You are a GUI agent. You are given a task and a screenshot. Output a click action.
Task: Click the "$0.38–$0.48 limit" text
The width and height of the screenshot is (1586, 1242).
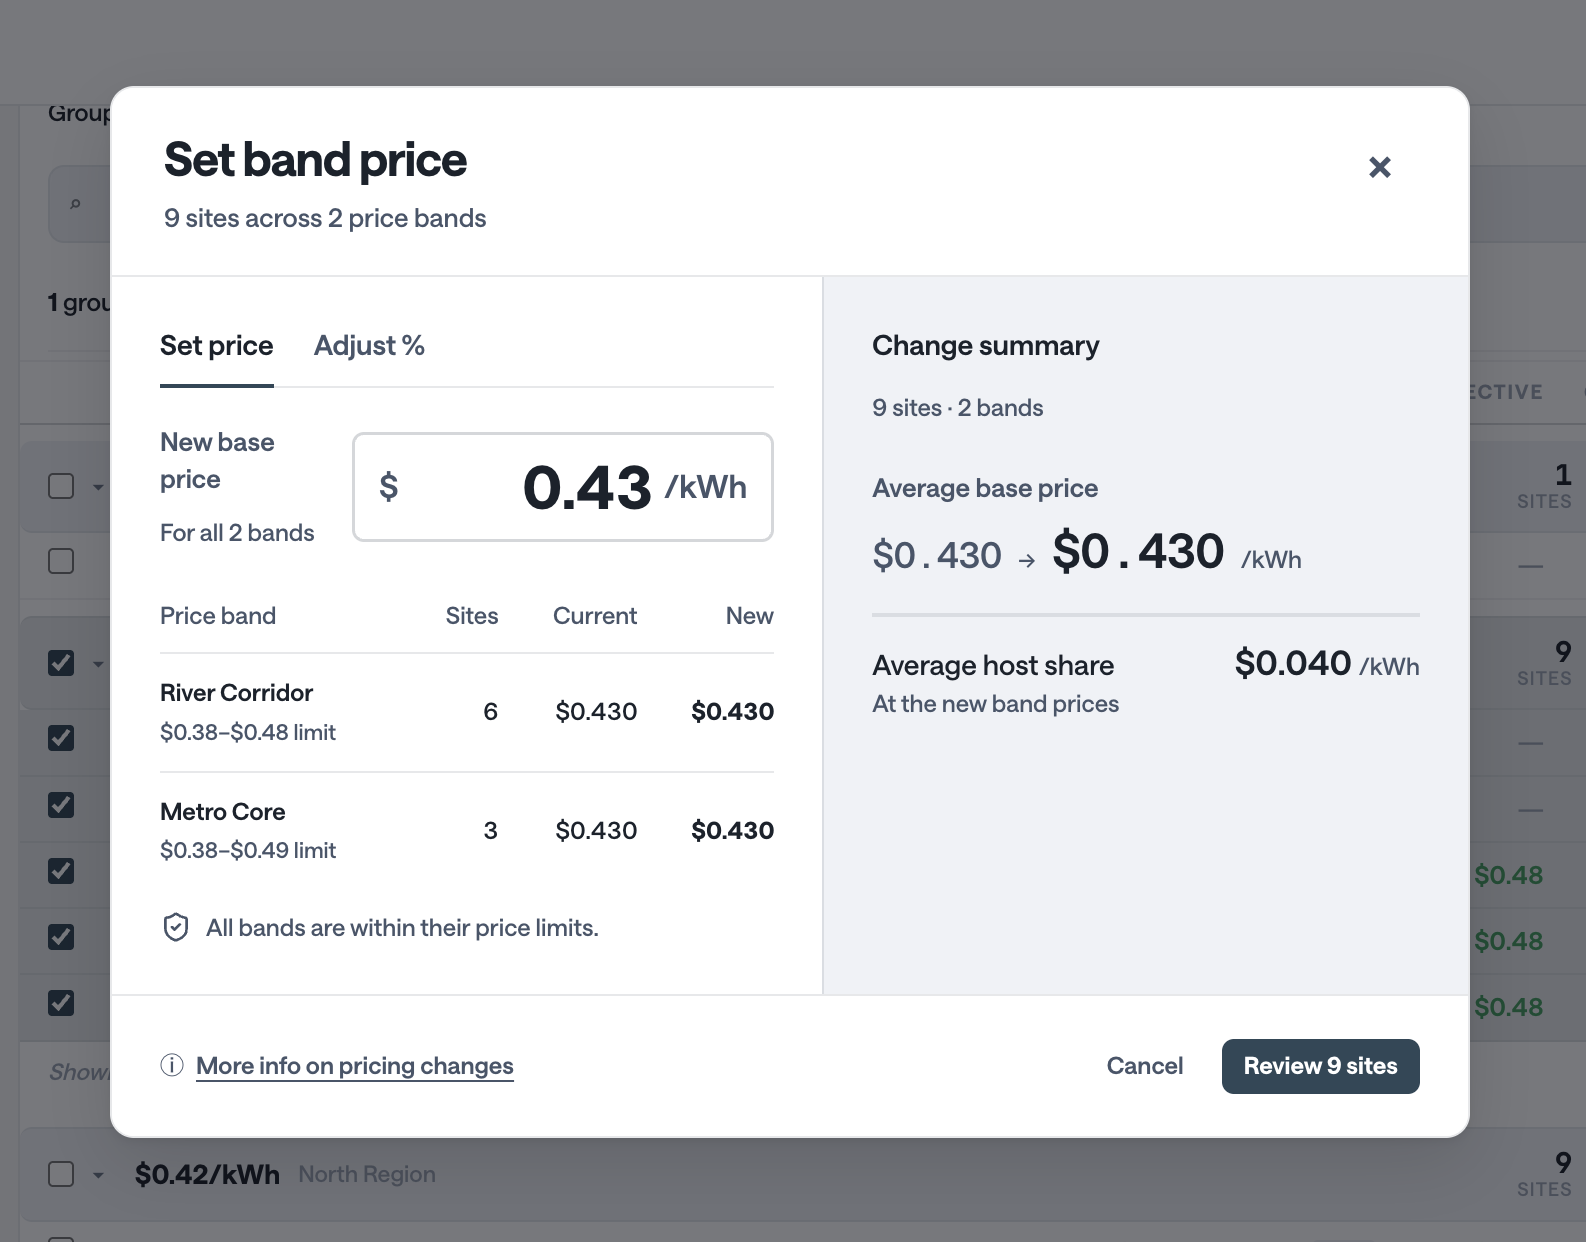248,733
